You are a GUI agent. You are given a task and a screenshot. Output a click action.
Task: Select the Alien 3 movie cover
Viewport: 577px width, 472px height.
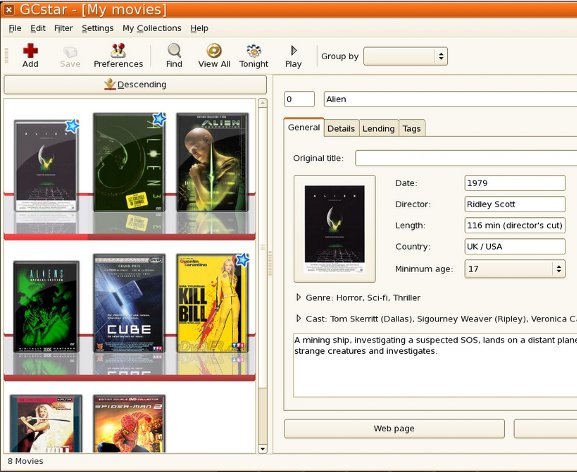pyautogui.click(x=129, y=162)
